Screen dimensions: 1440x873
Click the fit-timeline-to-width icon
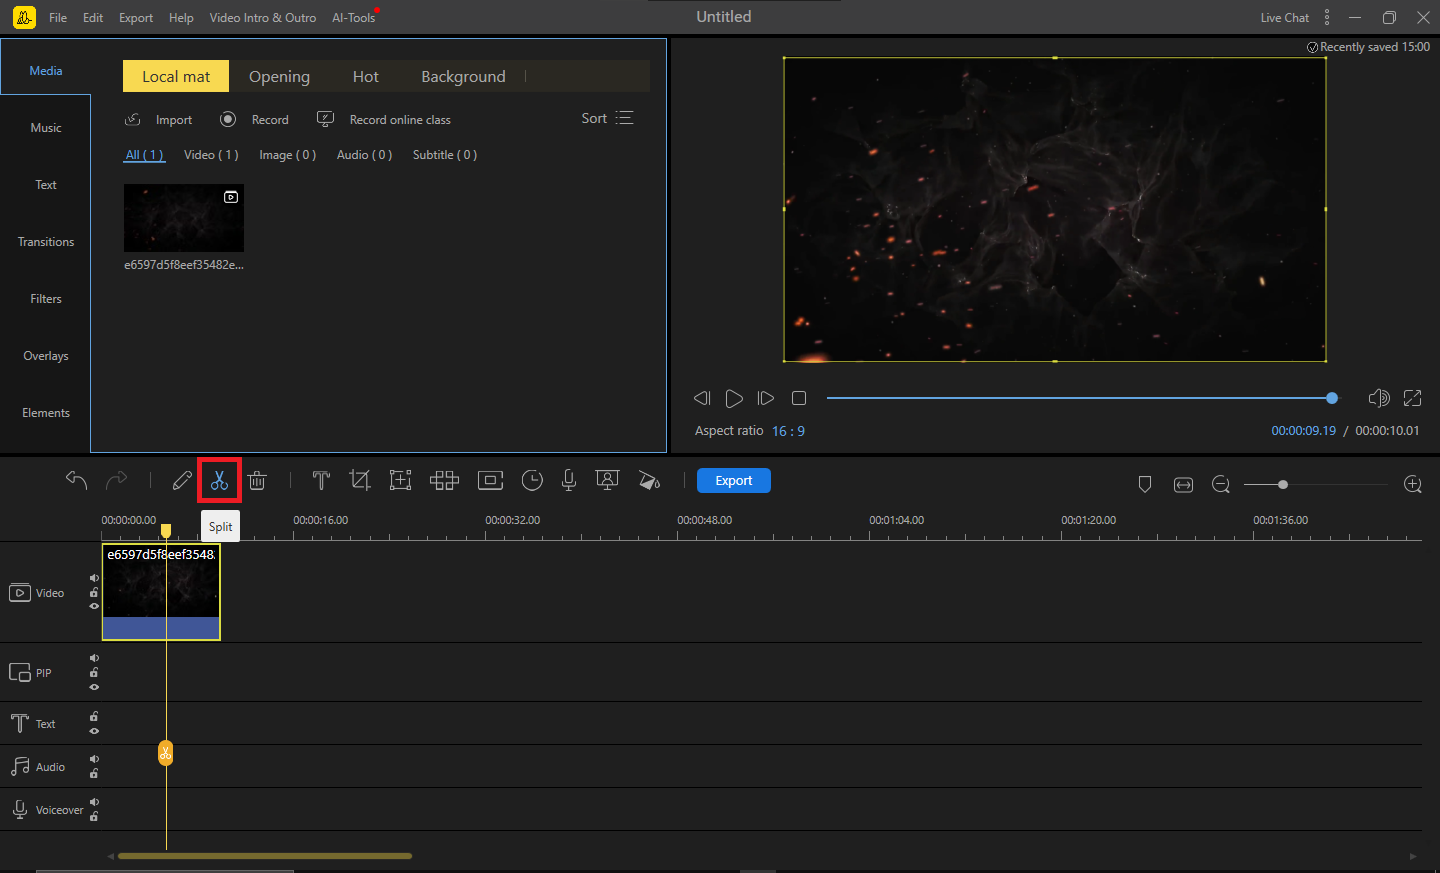[x=1183, y=485]
